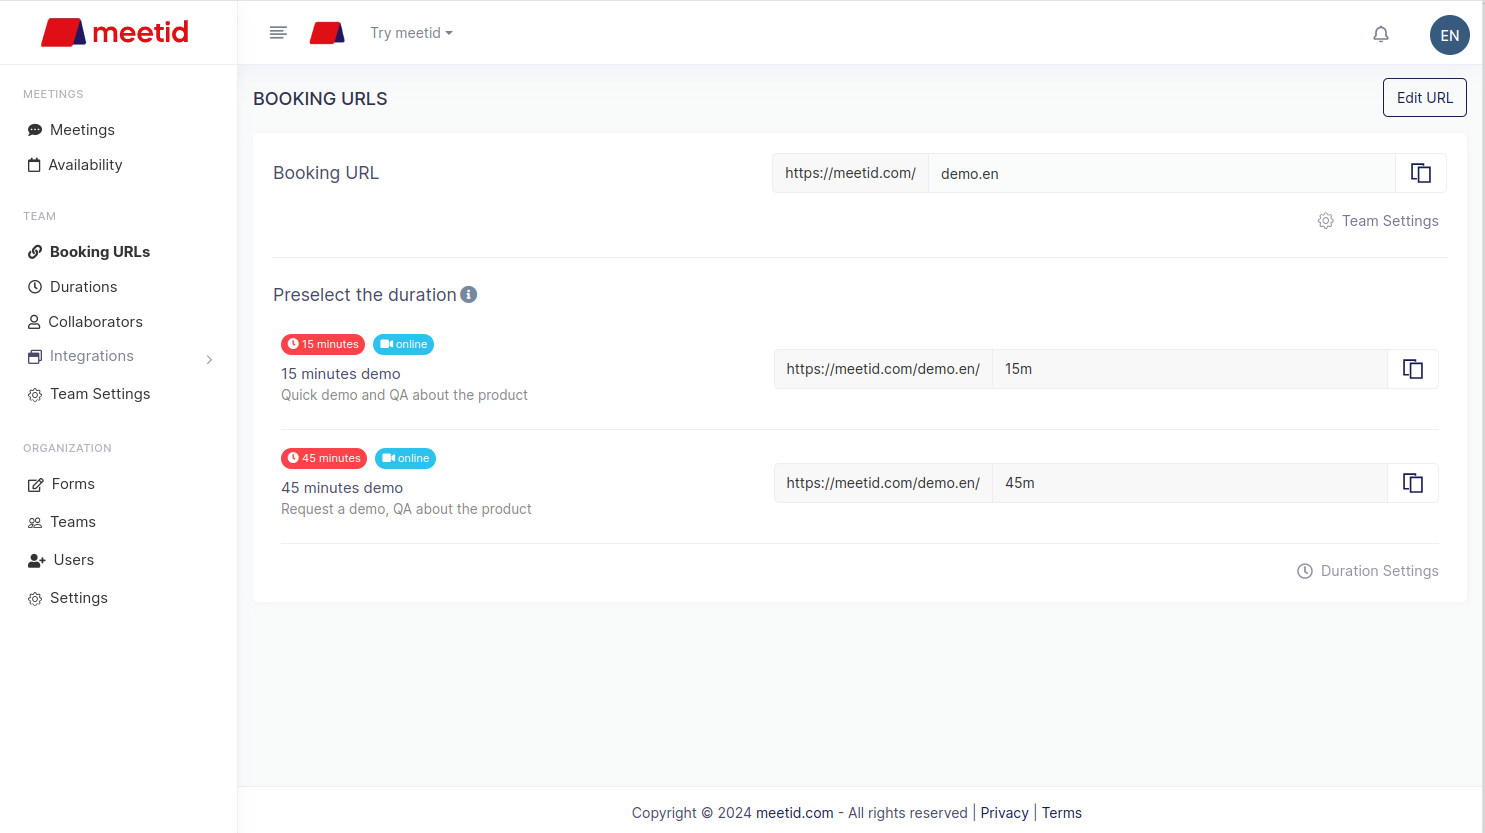Click the red 45 minutes badge

tap(324, 458)
